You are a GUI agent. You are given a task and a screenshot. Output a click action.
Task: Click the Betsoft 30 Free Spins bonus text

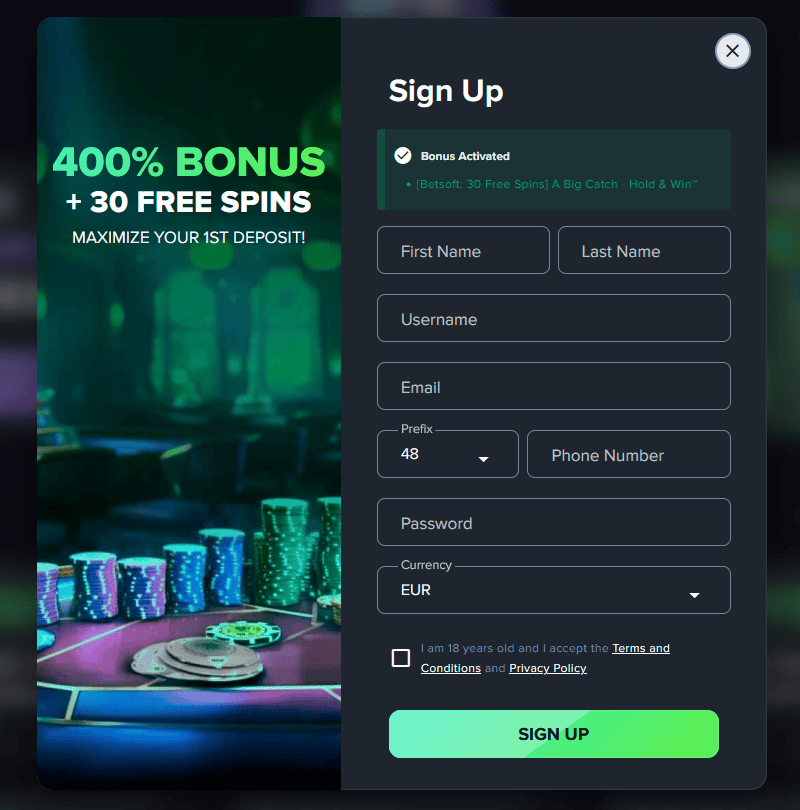tap(556, 184)
